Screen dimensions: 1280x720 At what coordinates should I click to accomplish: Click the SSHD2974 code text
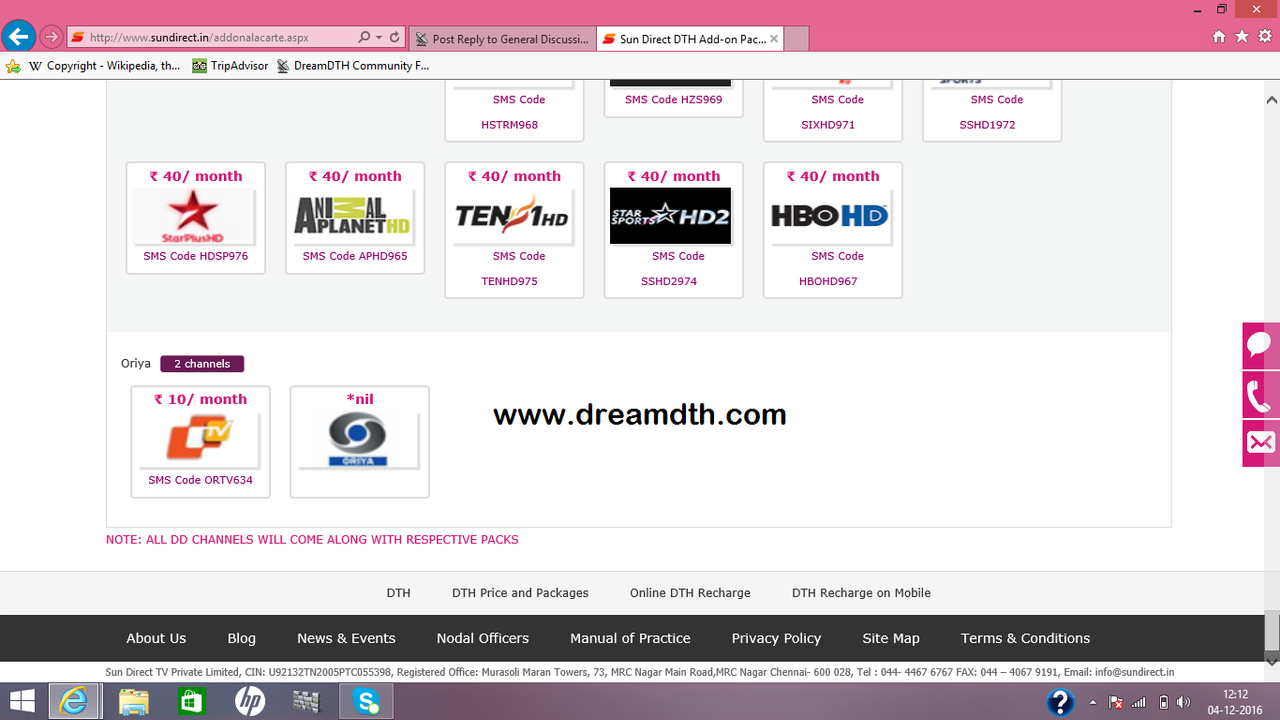[669, 282]
